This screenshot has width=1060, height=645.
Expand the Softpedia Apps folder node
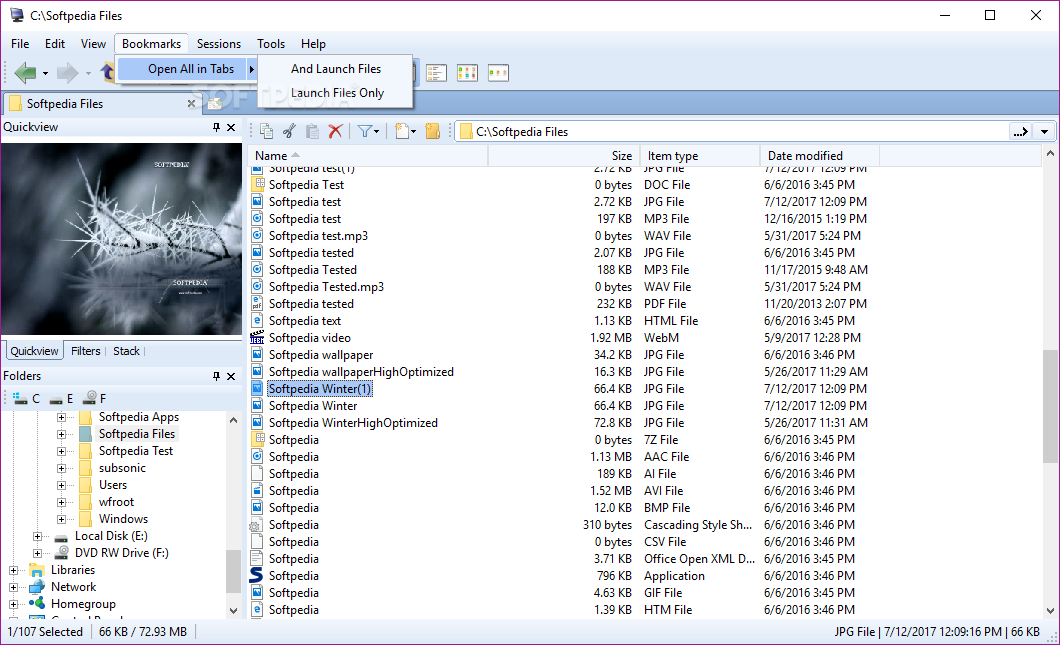pos(62,417)
